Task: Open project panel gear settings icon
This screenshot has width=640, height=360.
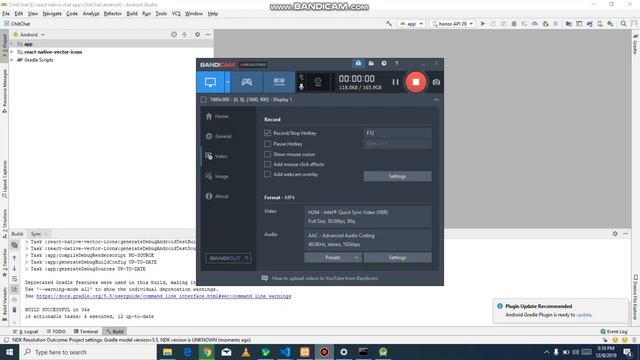Action: pos(198,35)
